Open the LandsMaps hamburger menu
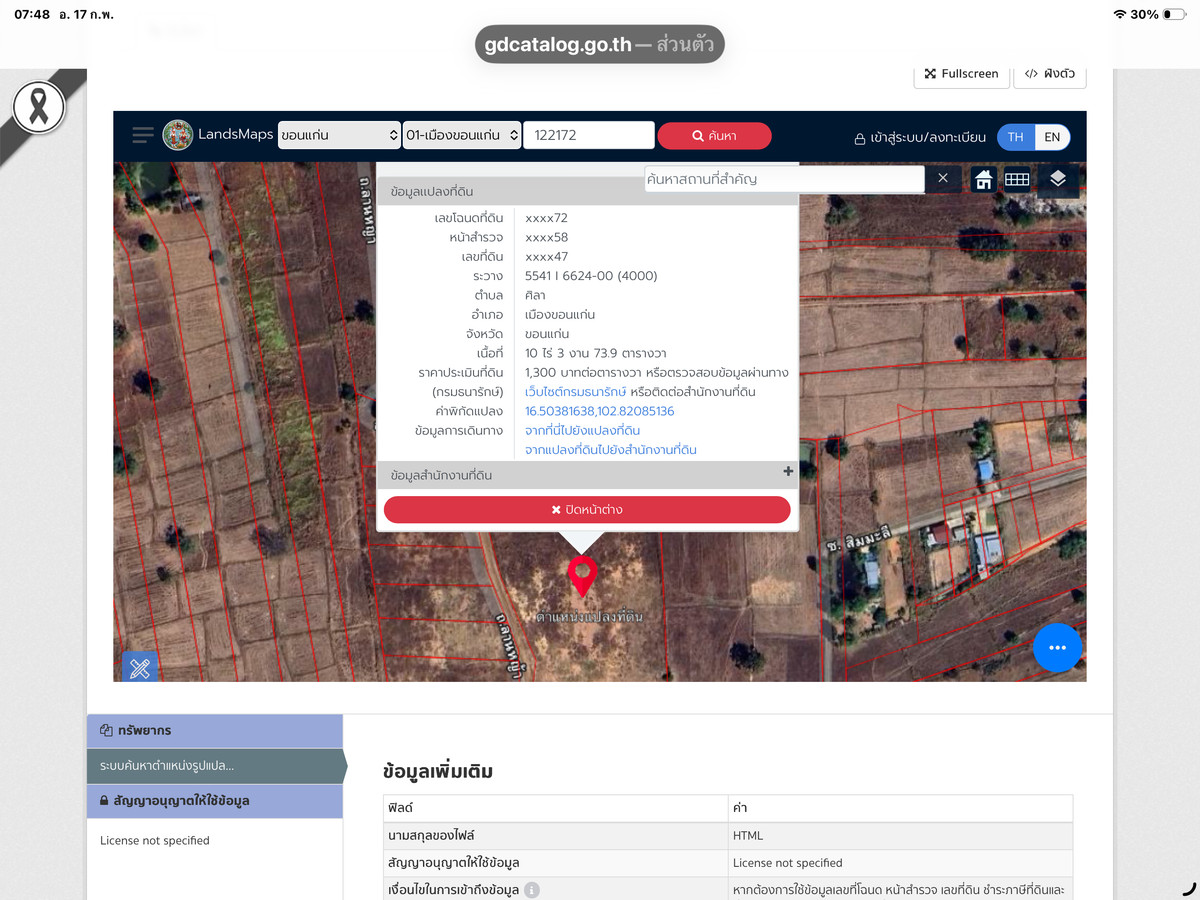This screenshot has width=1200, height=900. [x=143, y=136]
